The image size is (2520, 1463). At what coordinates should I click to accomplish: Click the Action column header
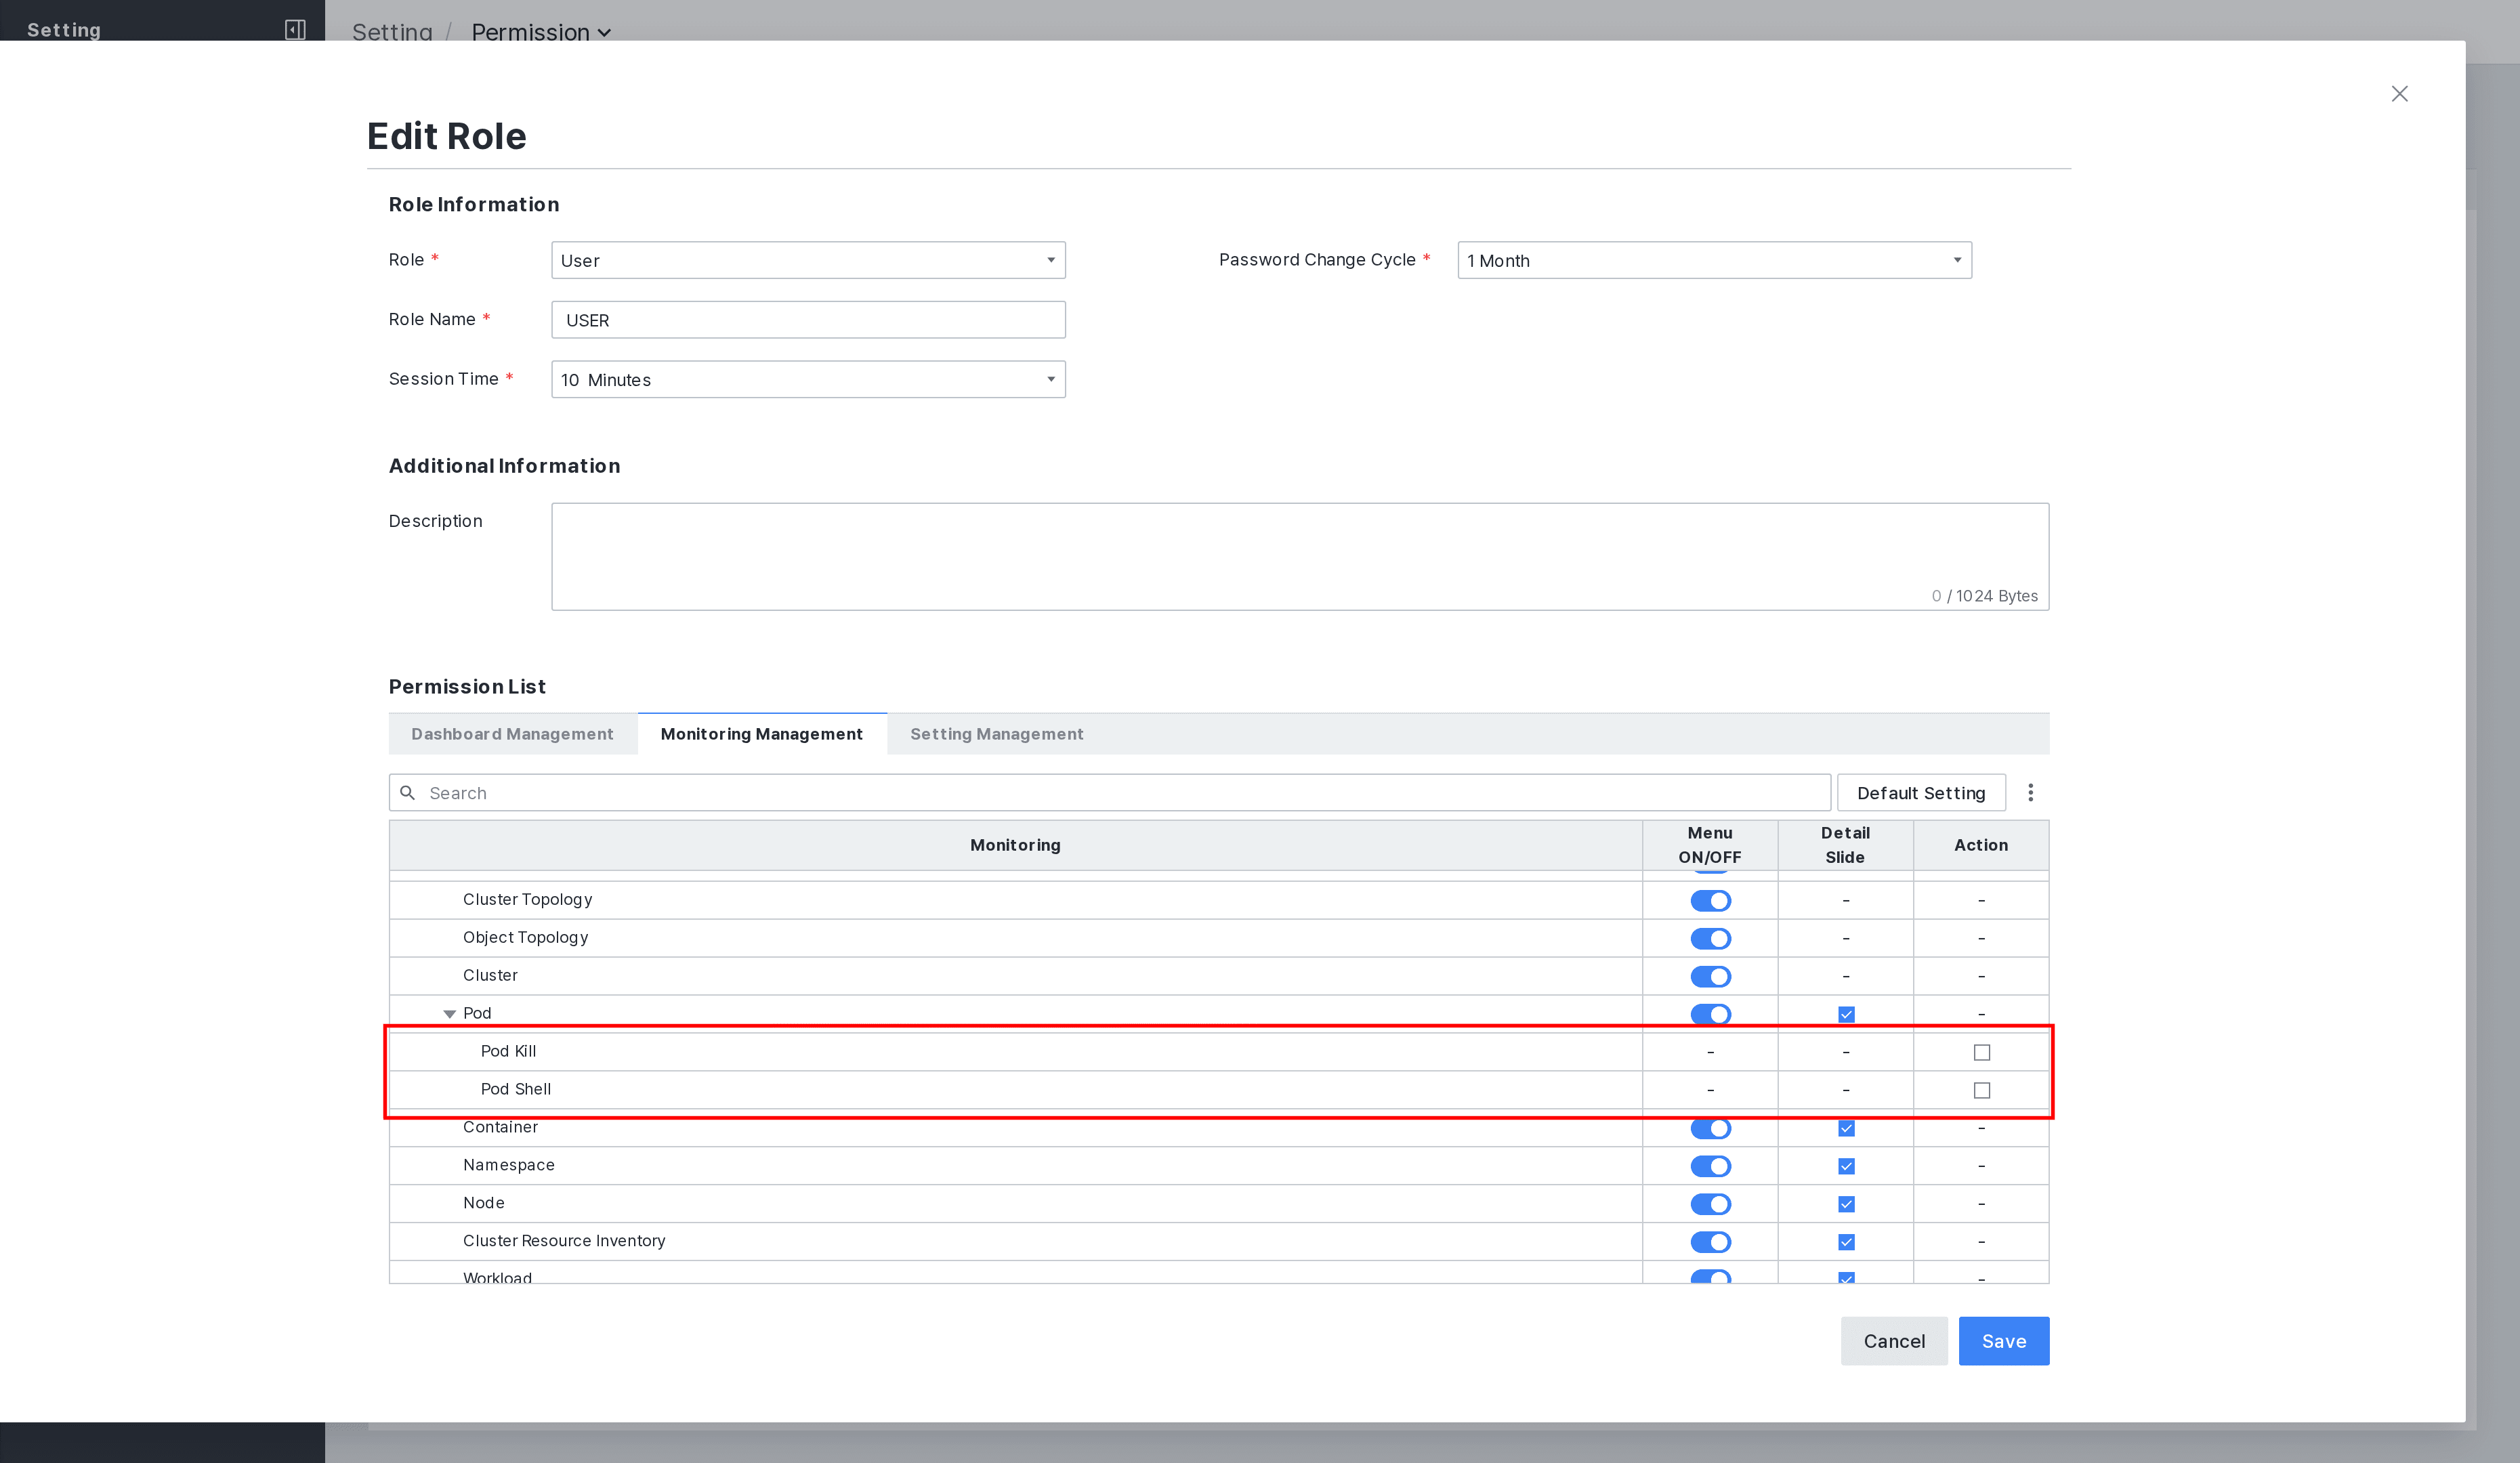pyautogui.click(x=1981, y=845)
